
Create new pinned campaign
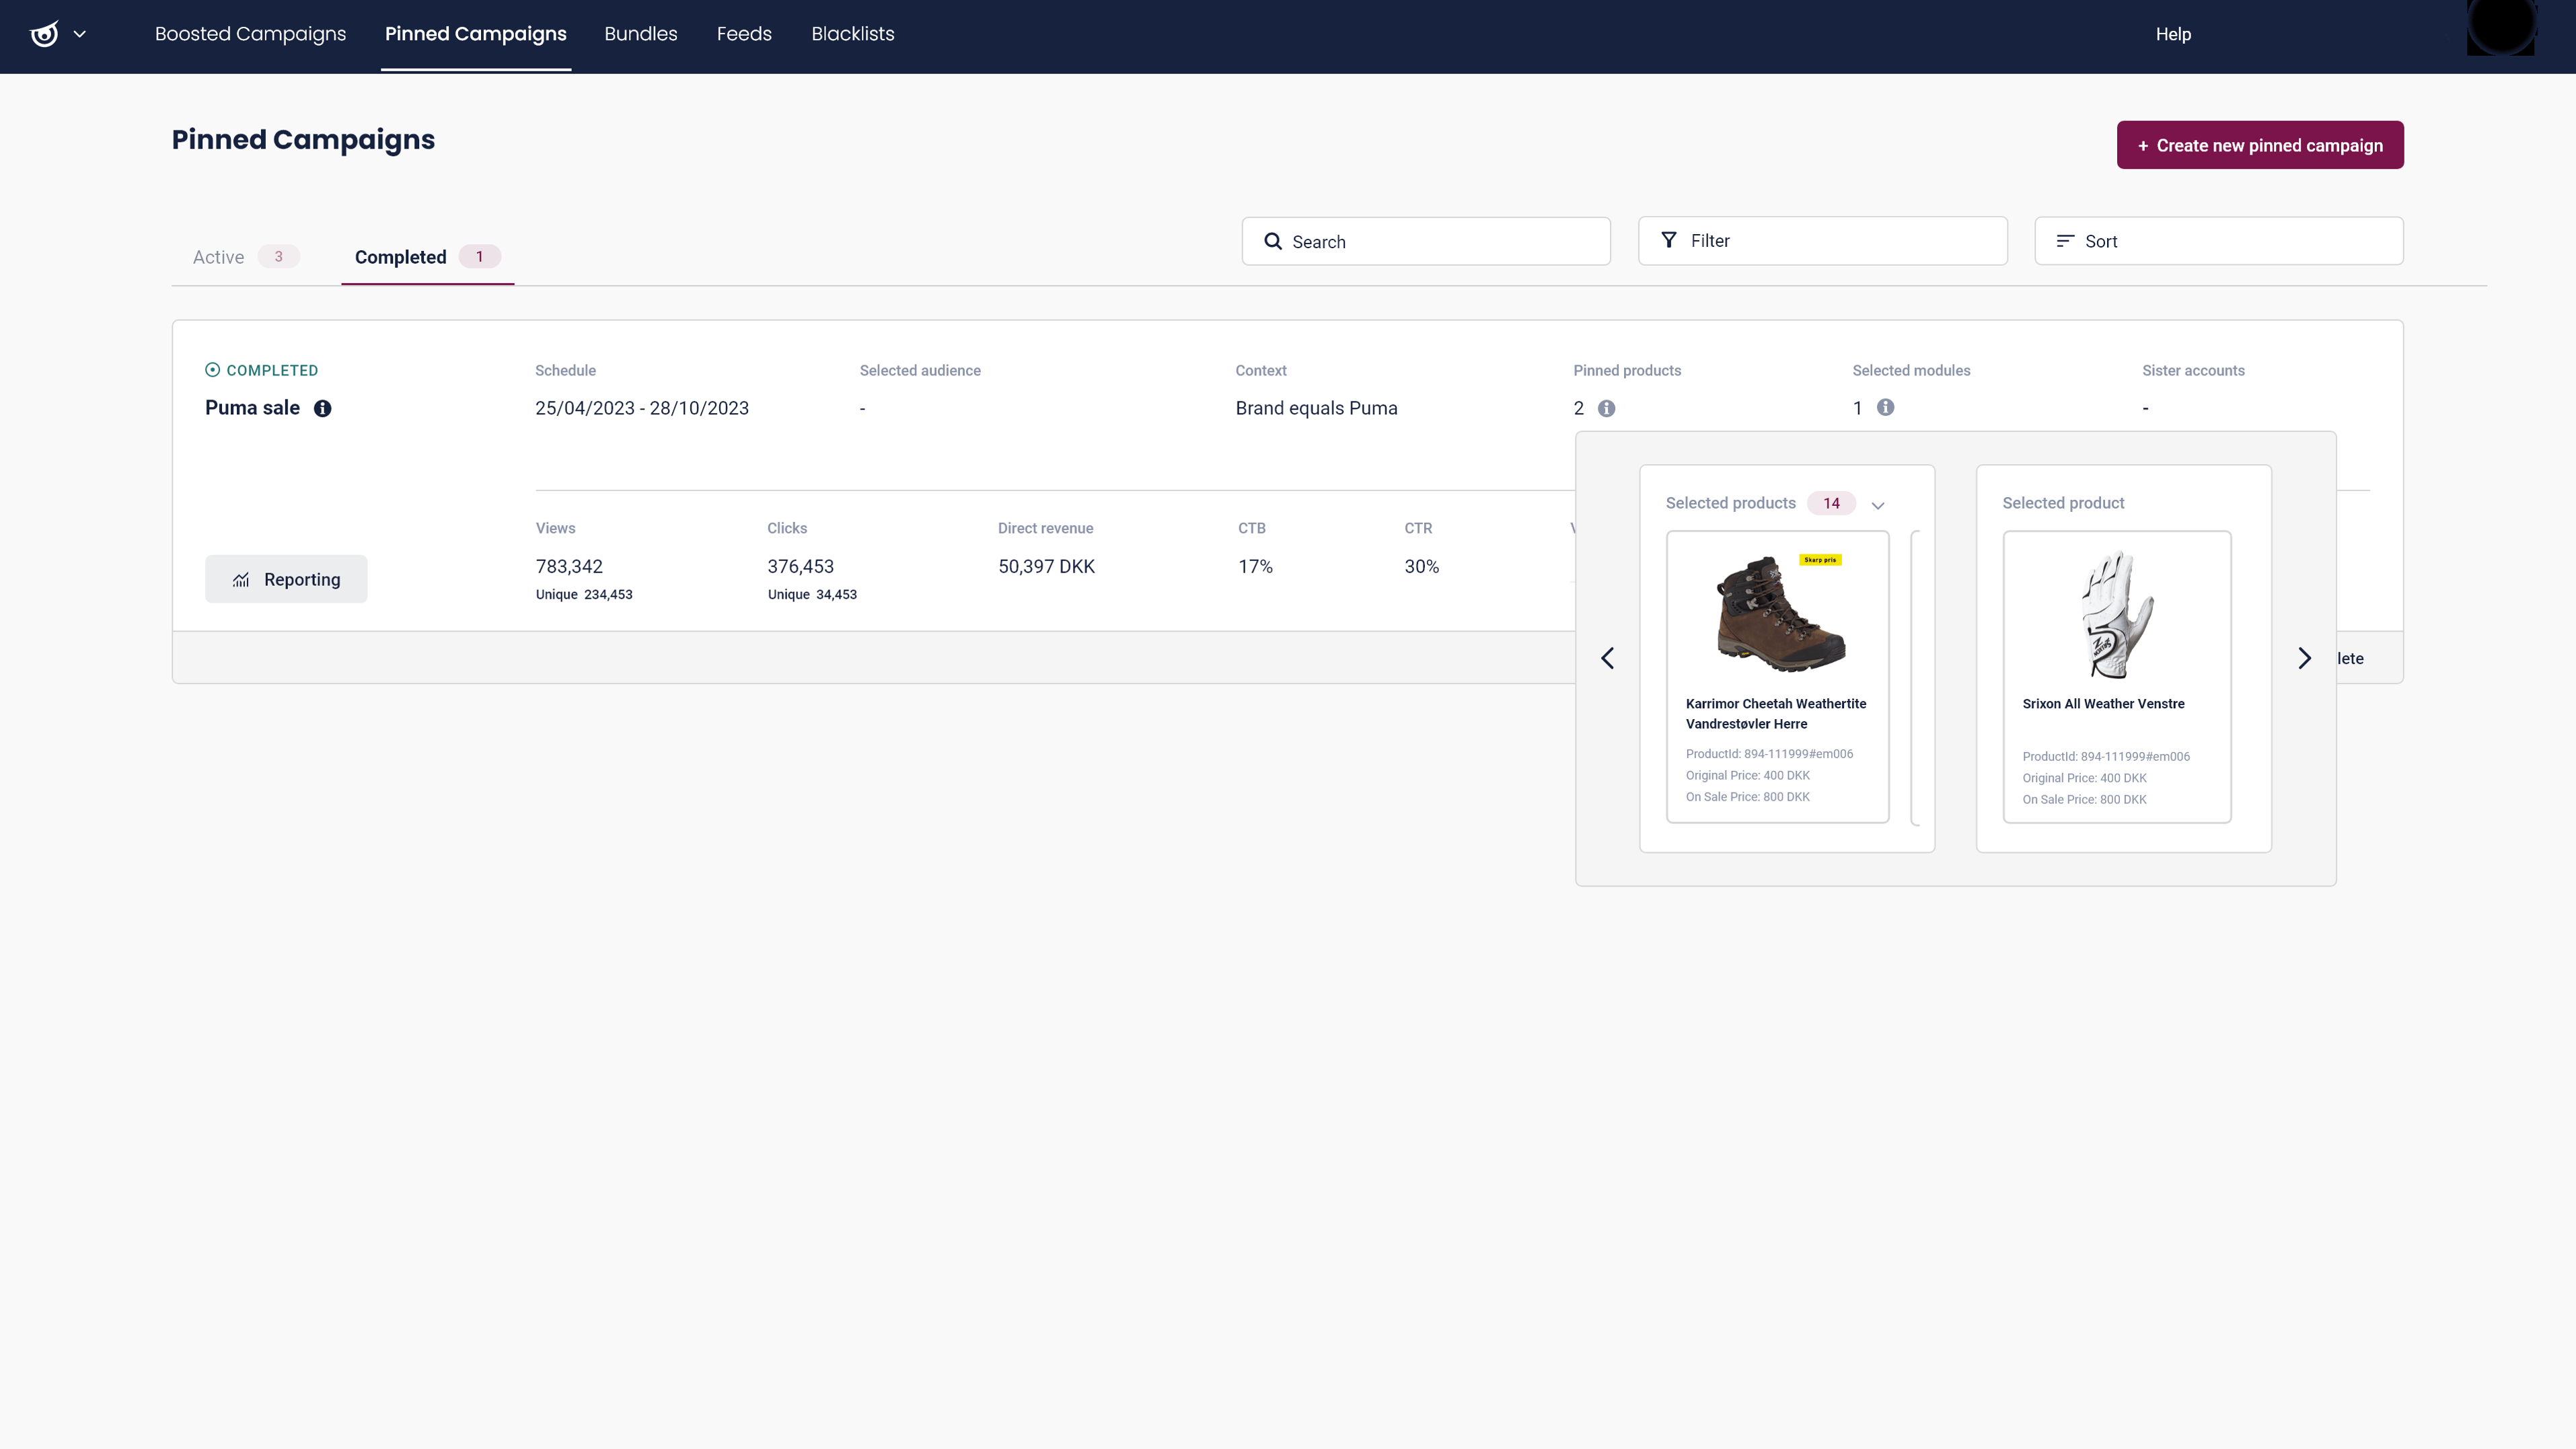tap(2260, 145)
